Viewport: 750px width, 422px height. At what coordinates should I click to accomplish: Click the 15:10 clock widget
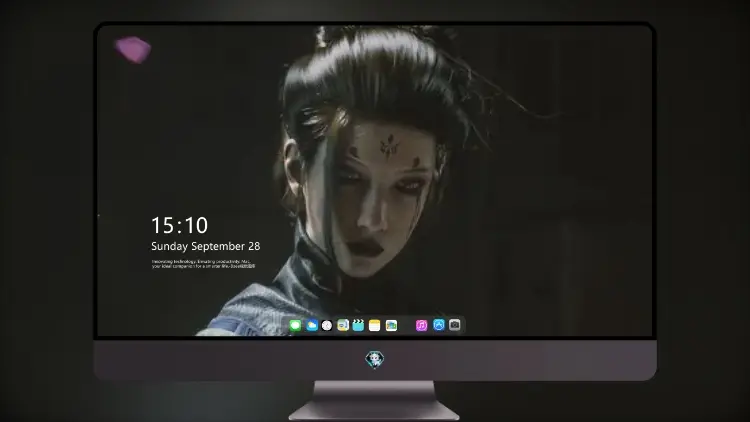179,225
